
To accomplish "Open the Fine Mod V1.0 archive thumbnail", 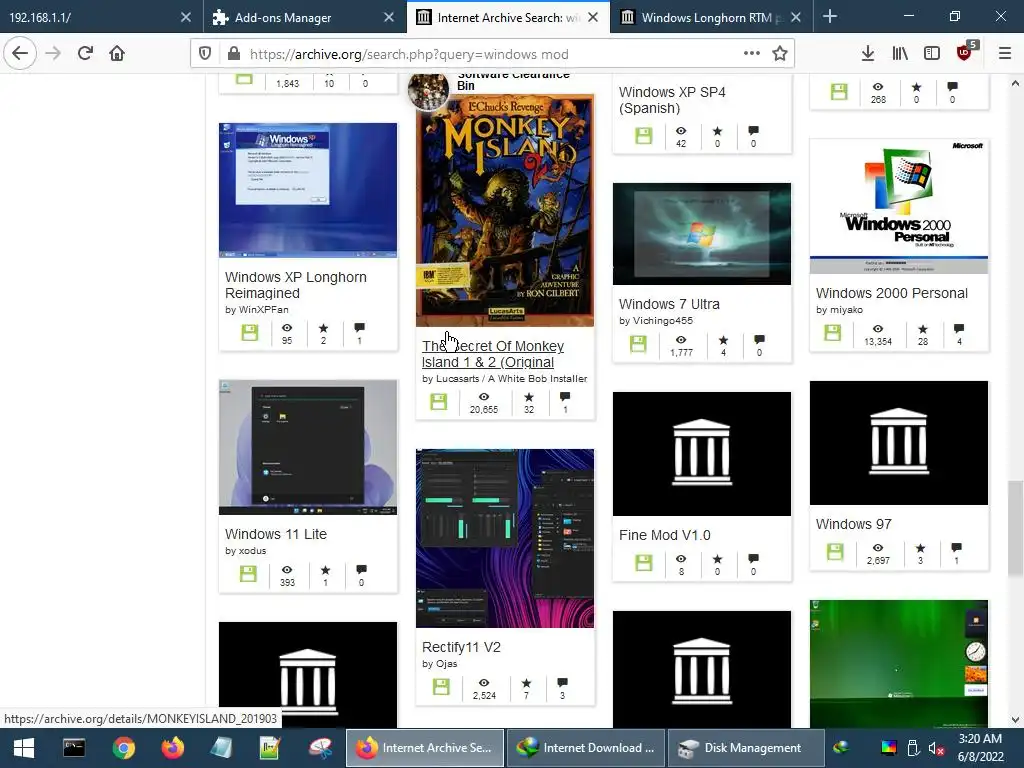I will [x=701, y=454].
